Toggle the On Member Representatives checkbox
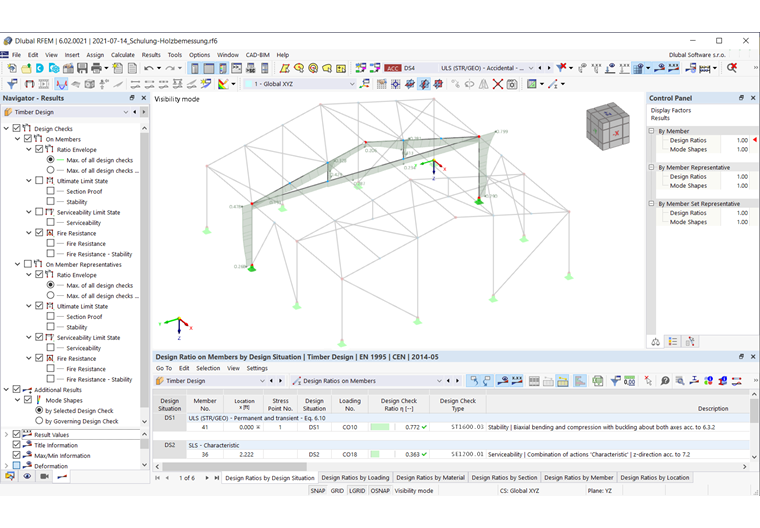This screenshot has height=528, width=760. [28, 264]
